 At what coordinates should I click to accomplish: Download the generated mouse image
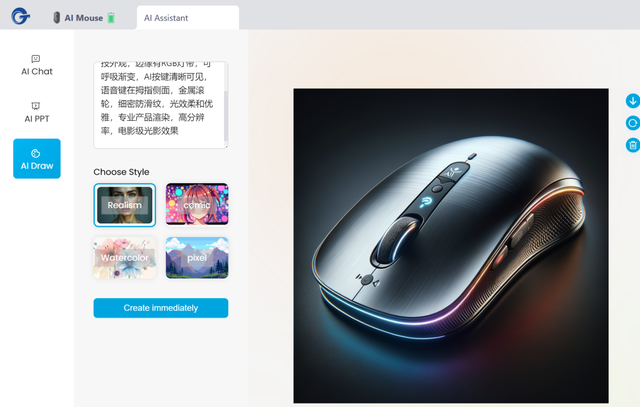tap(633, 101)
